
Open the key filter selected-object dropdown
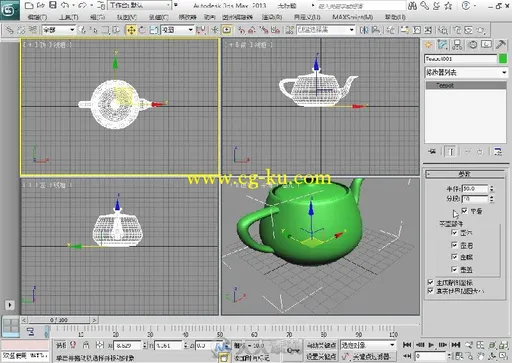click(x=368, y=345)
